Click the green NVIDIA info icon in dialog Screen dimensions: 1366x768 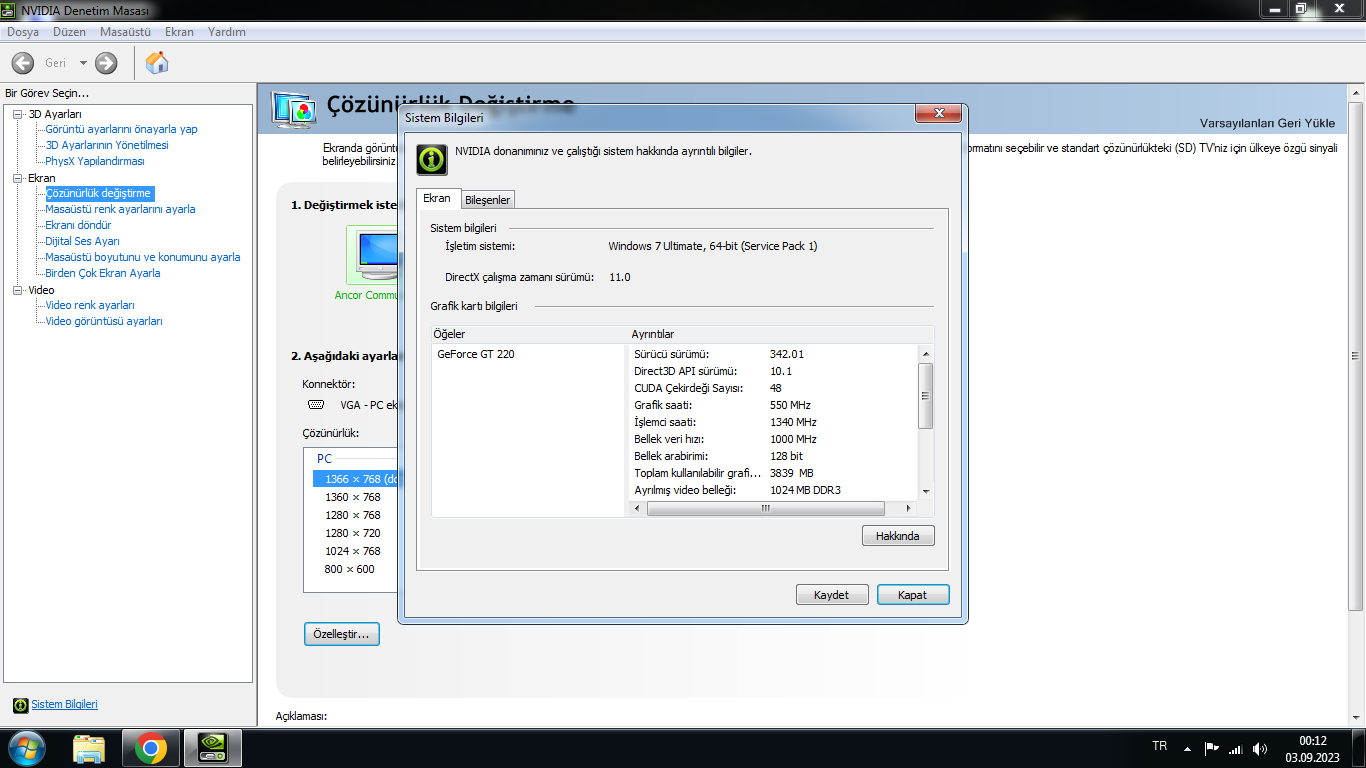pyautogui.click(x=432, y=159)
